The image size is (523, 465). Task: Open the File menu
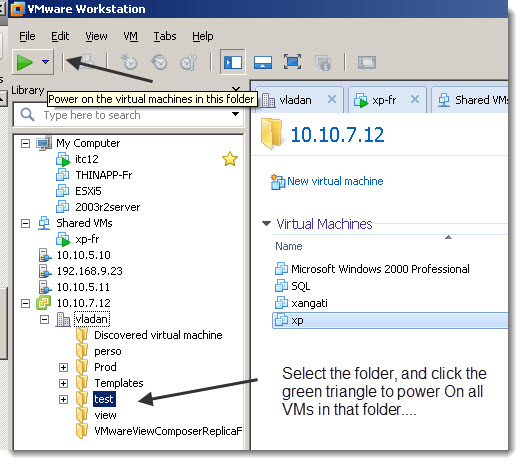pos(27,36)
